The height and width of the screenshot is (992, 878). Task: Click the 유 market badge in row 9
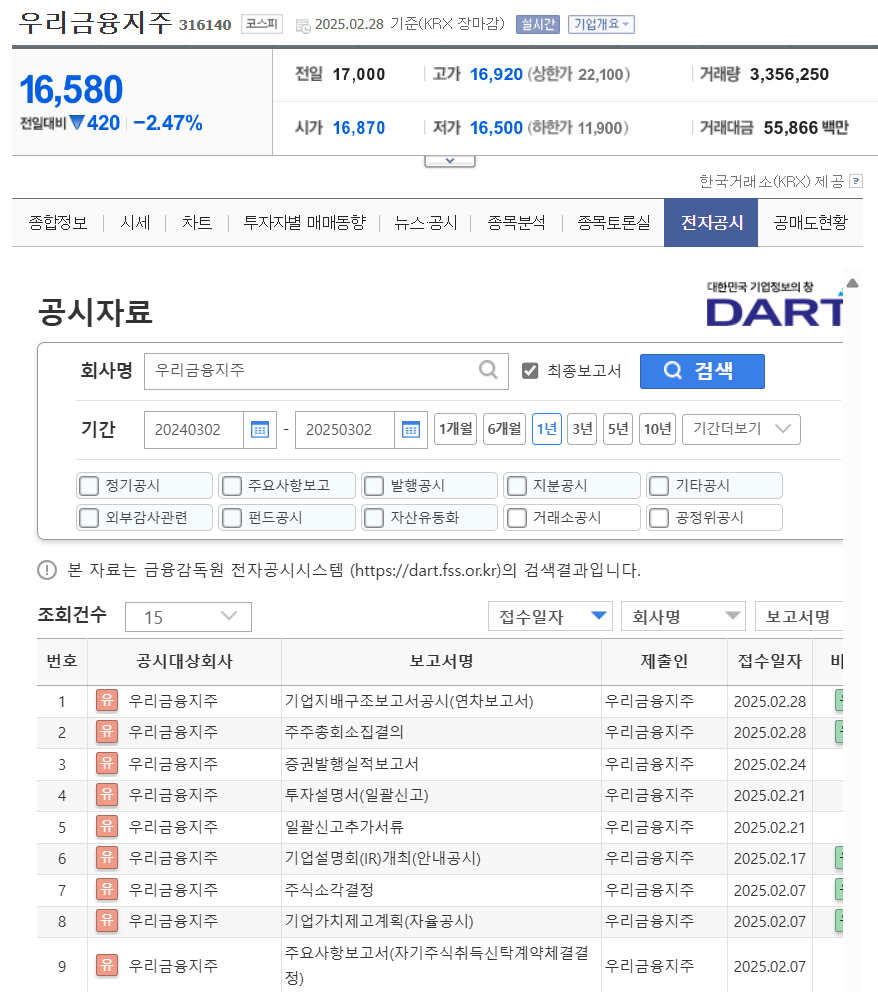[x=107, y=965]
